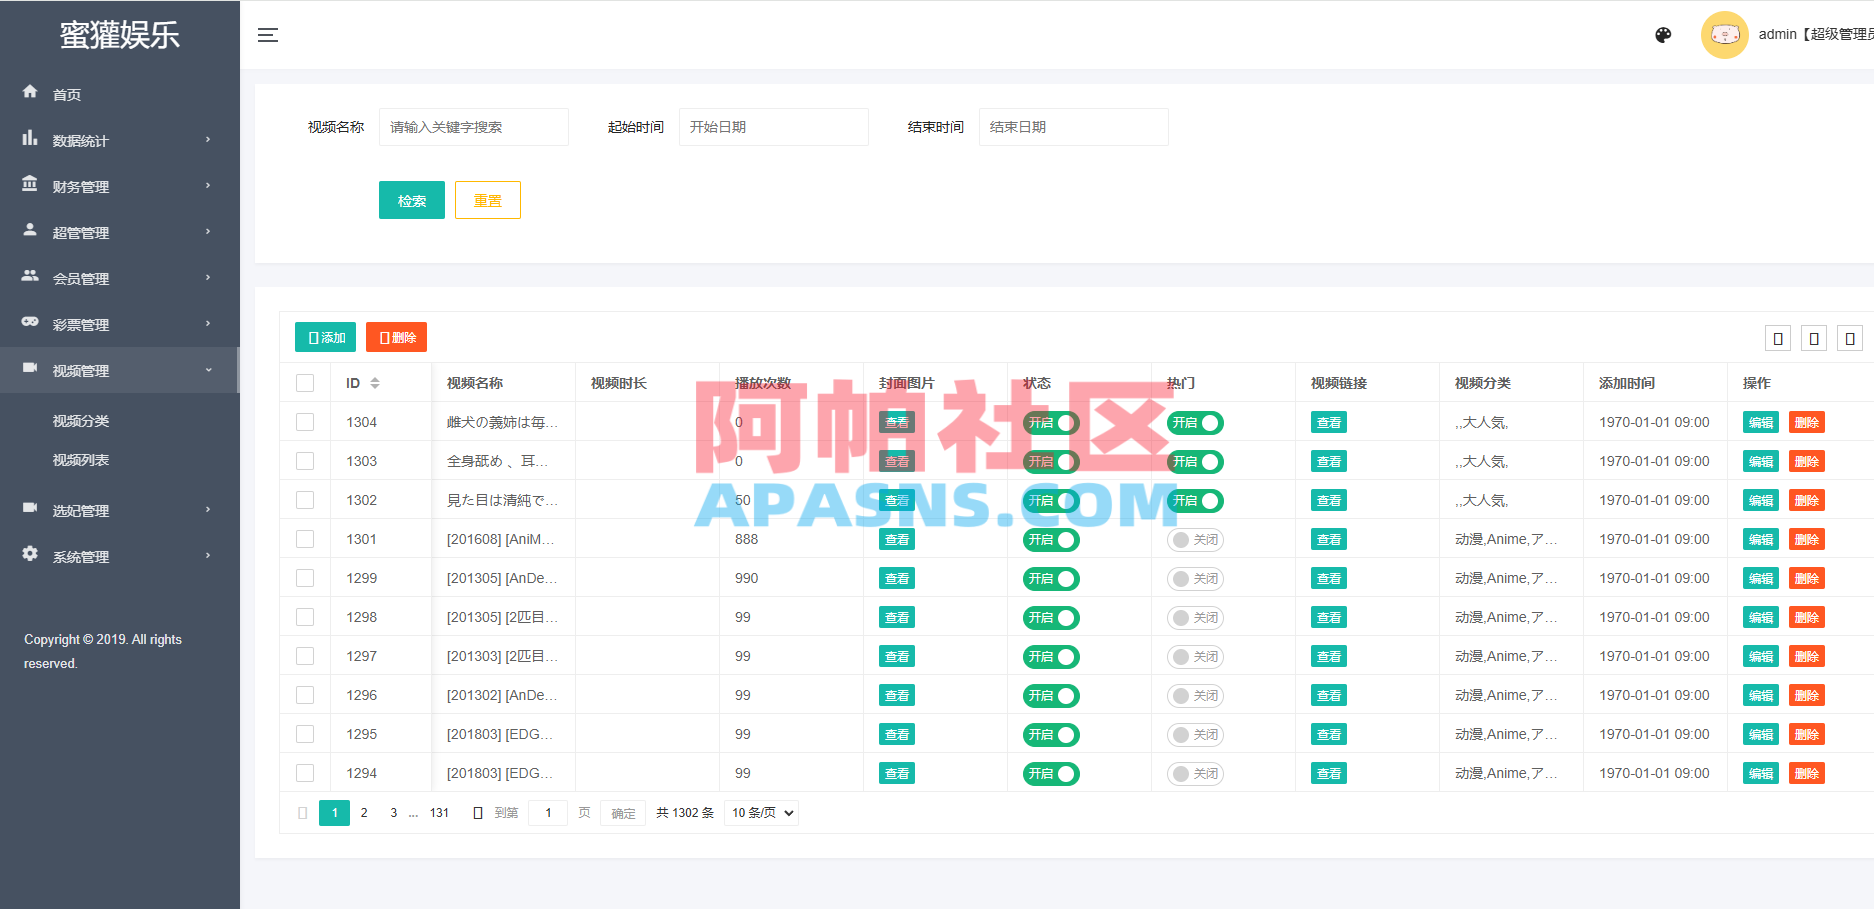Click the 首页 home icon in the sidebar

click(30, 93)
